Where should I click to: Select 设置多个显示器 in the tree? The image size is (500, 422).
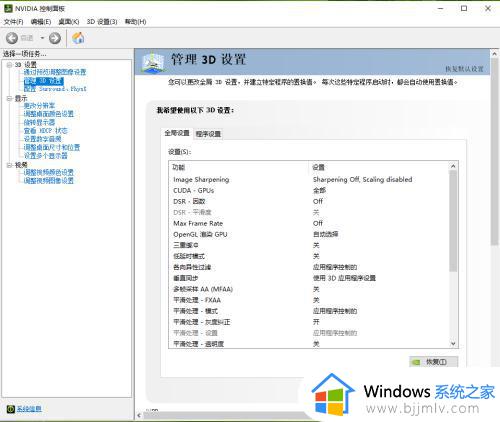coord(46,156)
